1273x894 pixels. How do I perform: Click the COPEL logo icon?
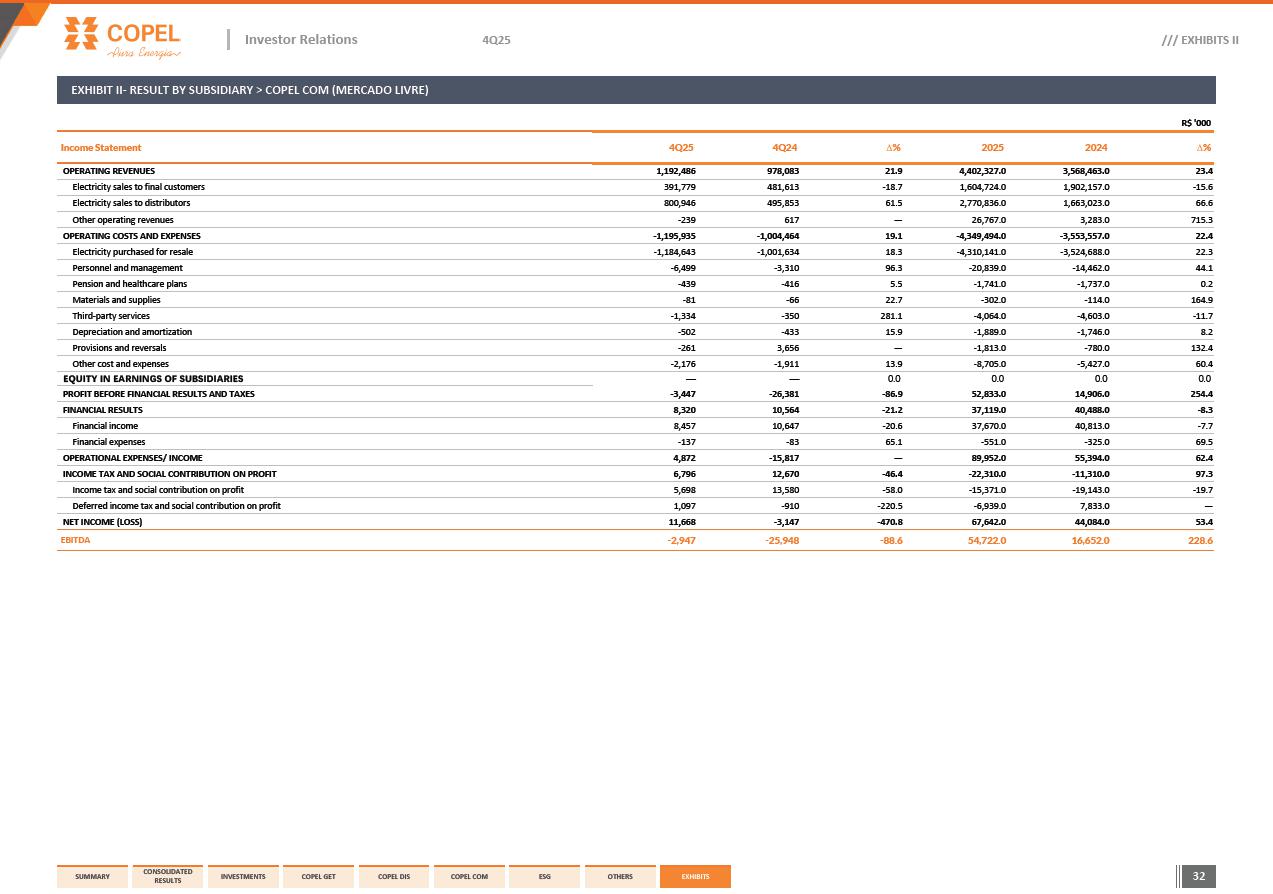(82, 33)
